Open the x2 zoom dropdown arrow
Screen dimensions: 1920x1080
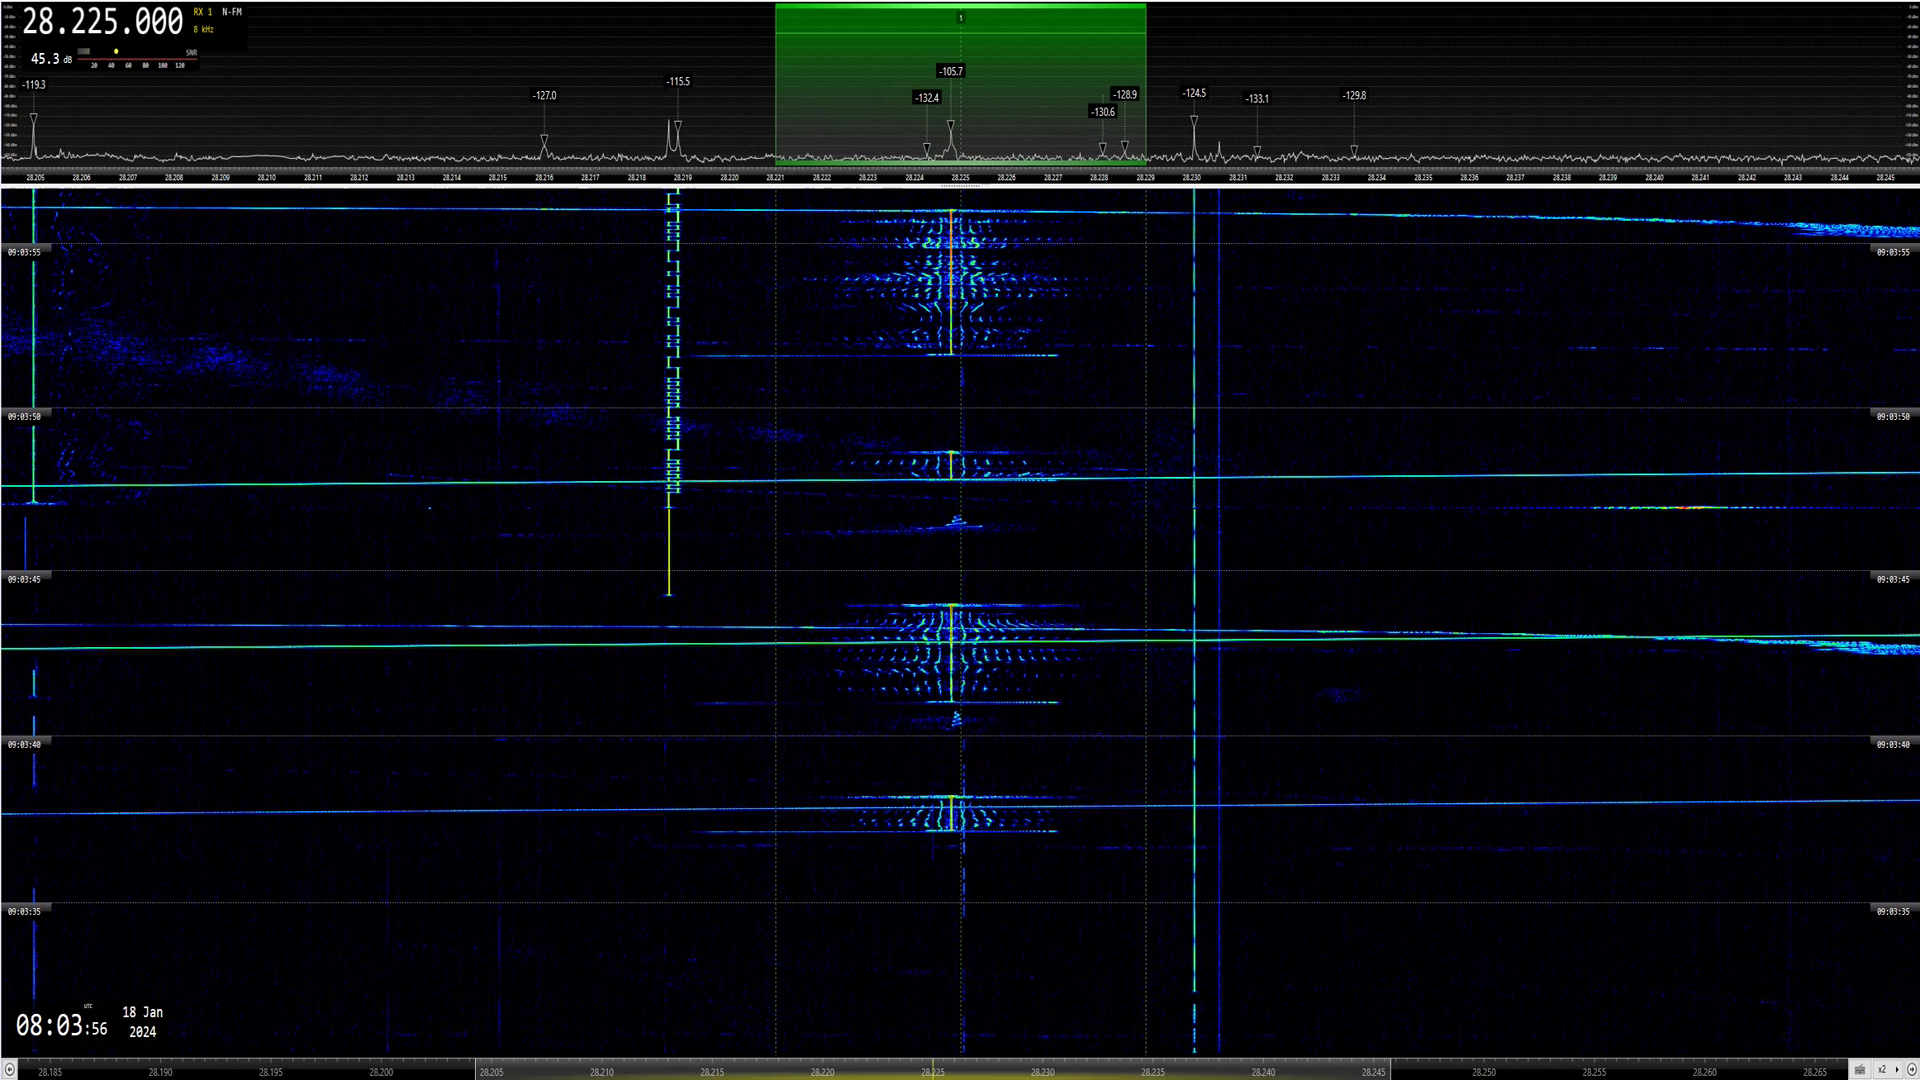pos(1896,1070)
